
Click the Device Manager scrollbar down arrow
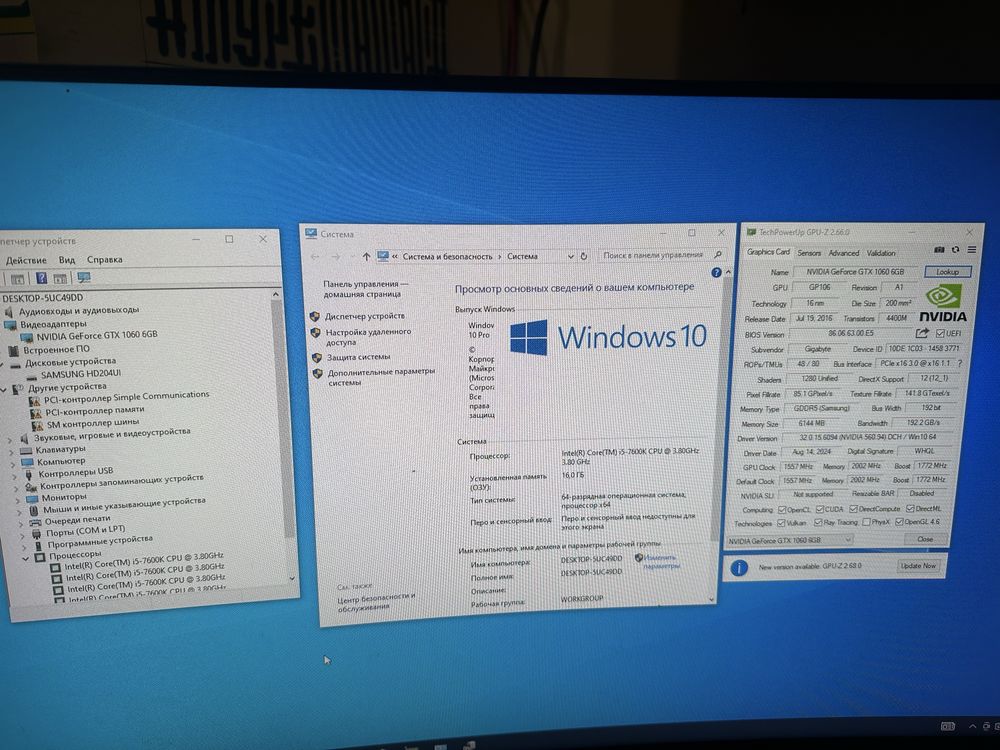pyautogui.click(x=291, y=579)
